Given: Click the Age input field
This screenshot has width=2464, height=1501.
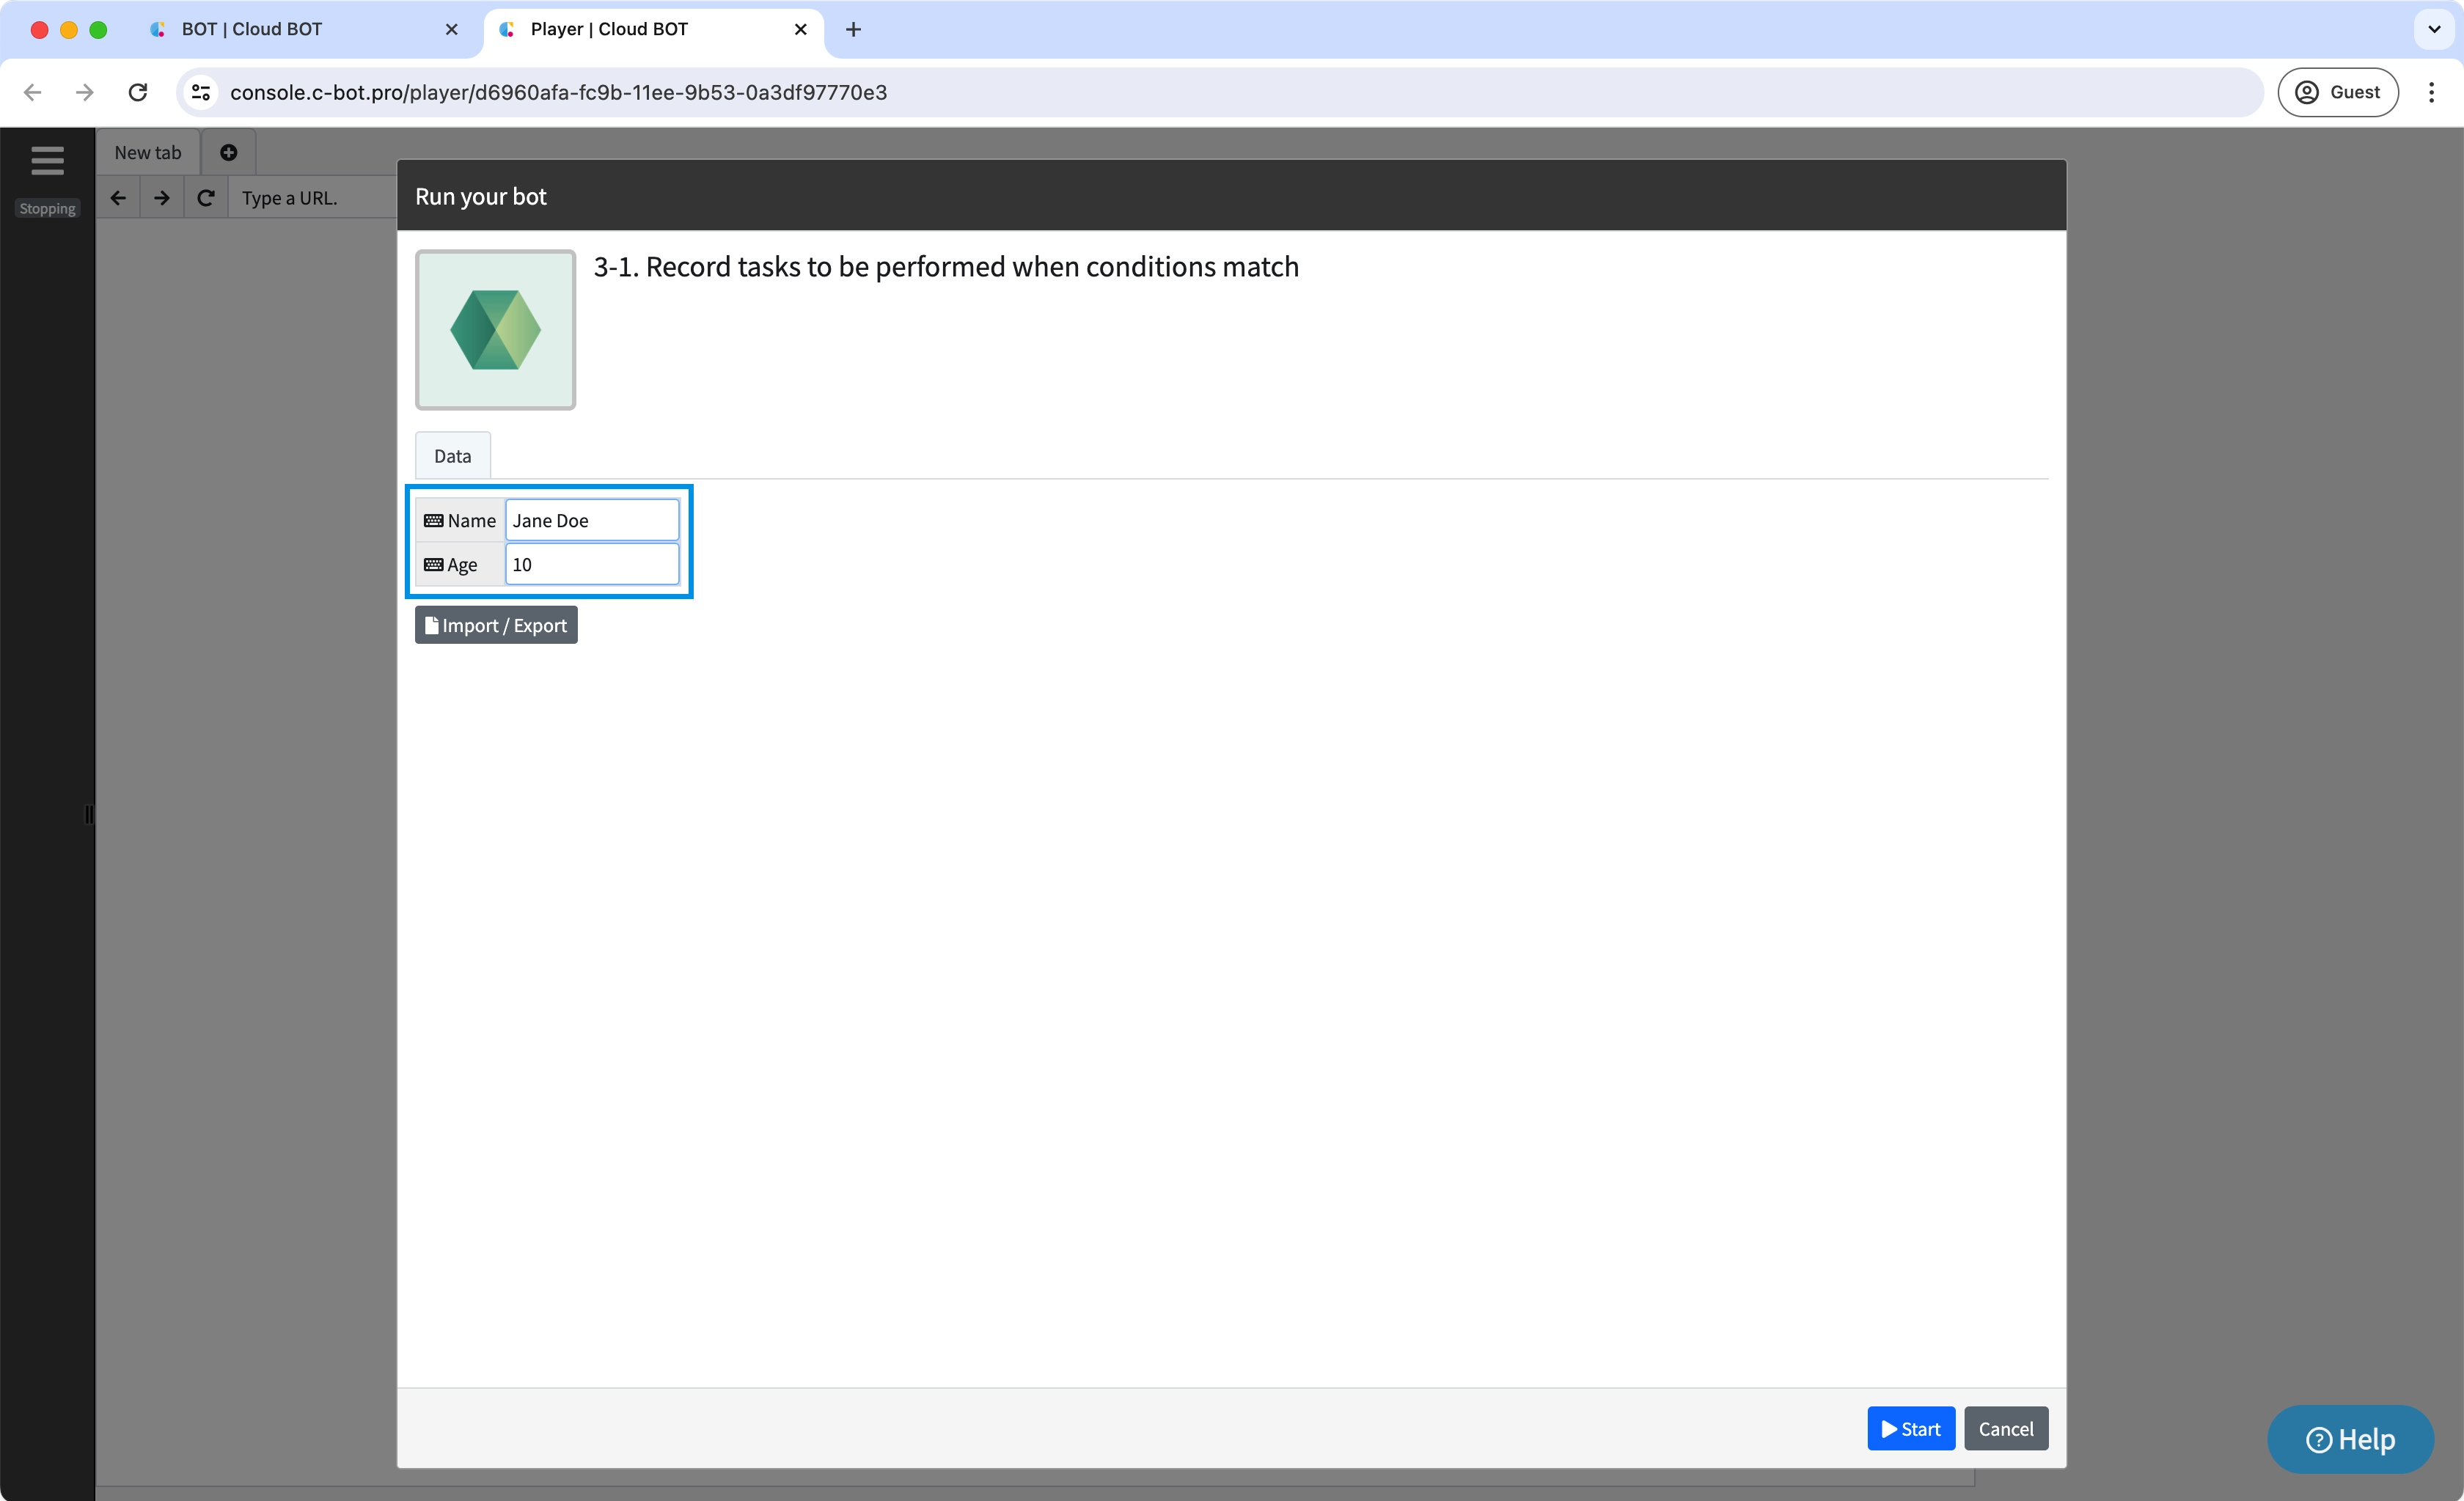Looking at the screenshot, I should pyautogui.click(x=591, y=564).
